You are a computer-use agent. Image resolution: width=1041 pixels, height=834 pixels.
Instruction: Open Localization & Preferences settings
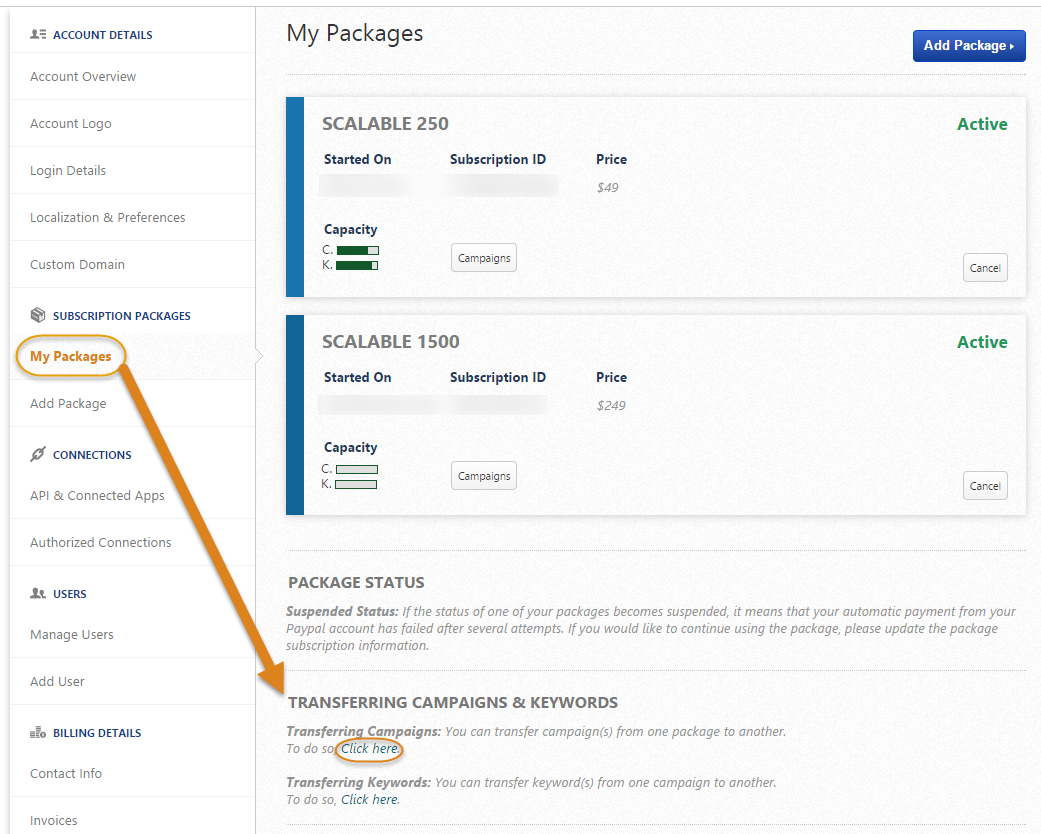108,218
